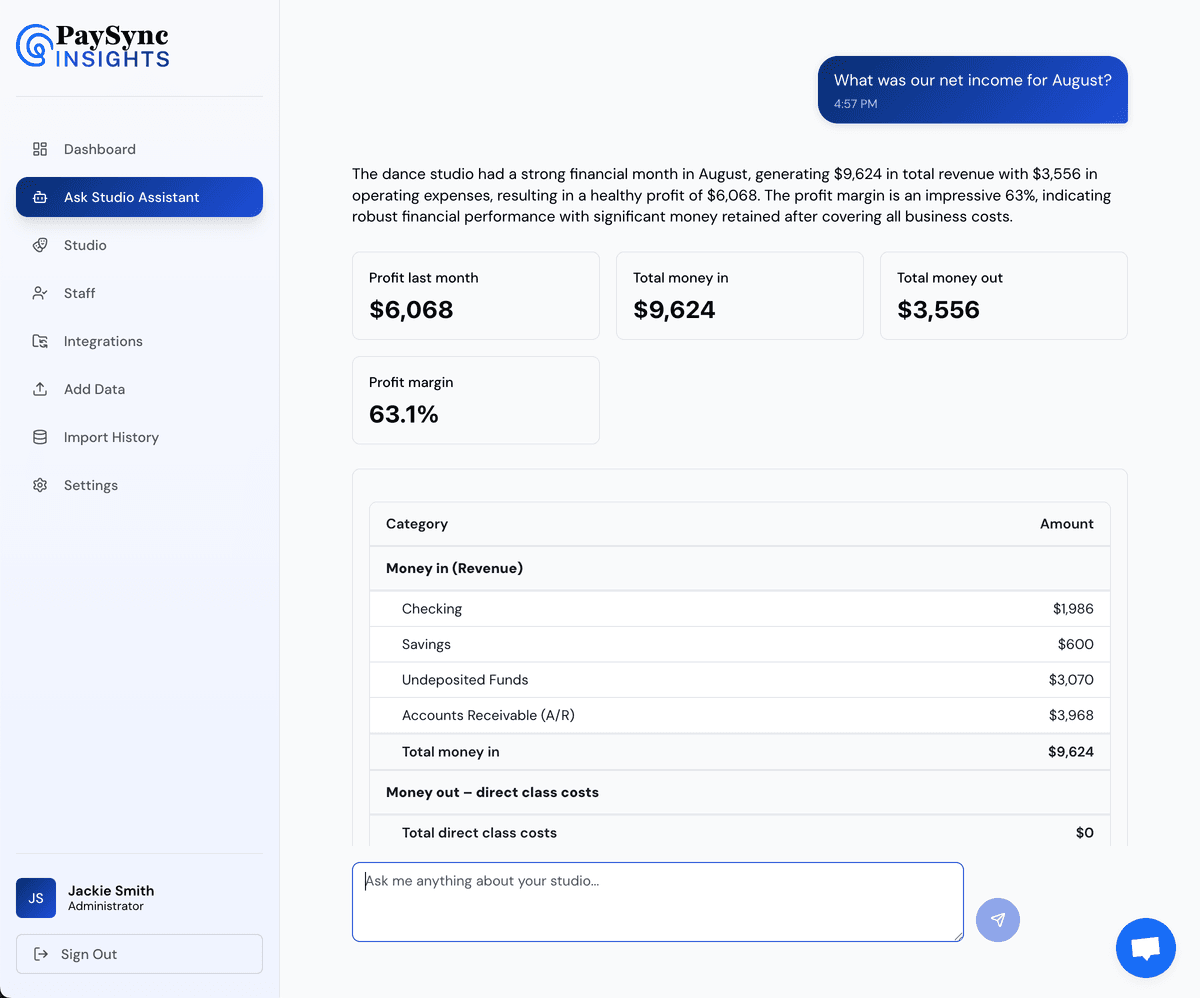Click the JS profile avatar
Screen dimensions: 1200x998
click(35, 898)
